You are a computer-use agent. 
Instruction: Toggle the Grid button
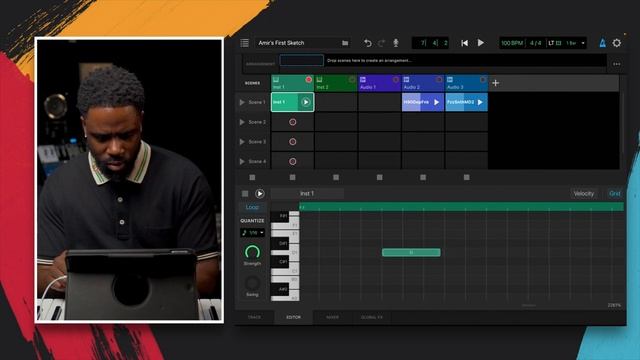point(614,193)
